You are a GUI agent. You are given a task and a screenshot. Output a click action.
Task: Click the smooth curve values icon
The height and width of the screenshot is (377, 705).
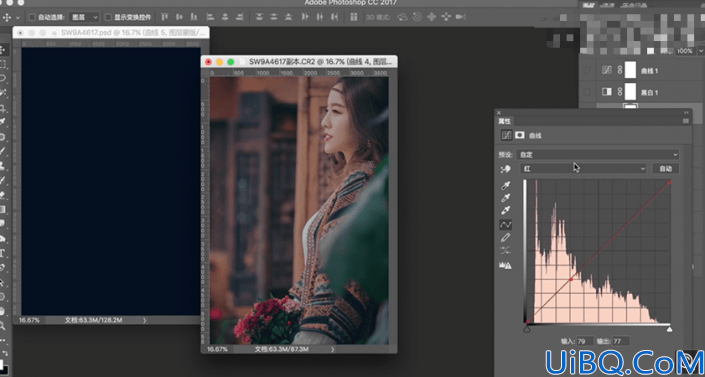click(506, 250)
